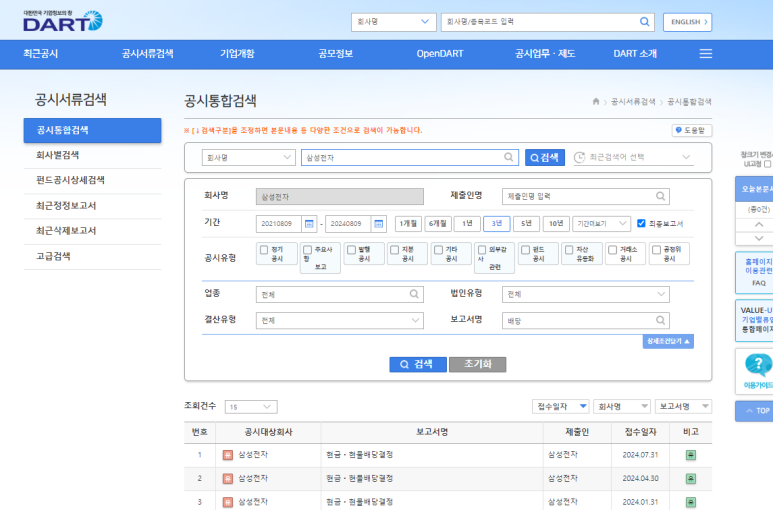This screenshot has height=510, width=773.
Task: Open 기간더보기 dropdown
Action: (x=601, y=224)
